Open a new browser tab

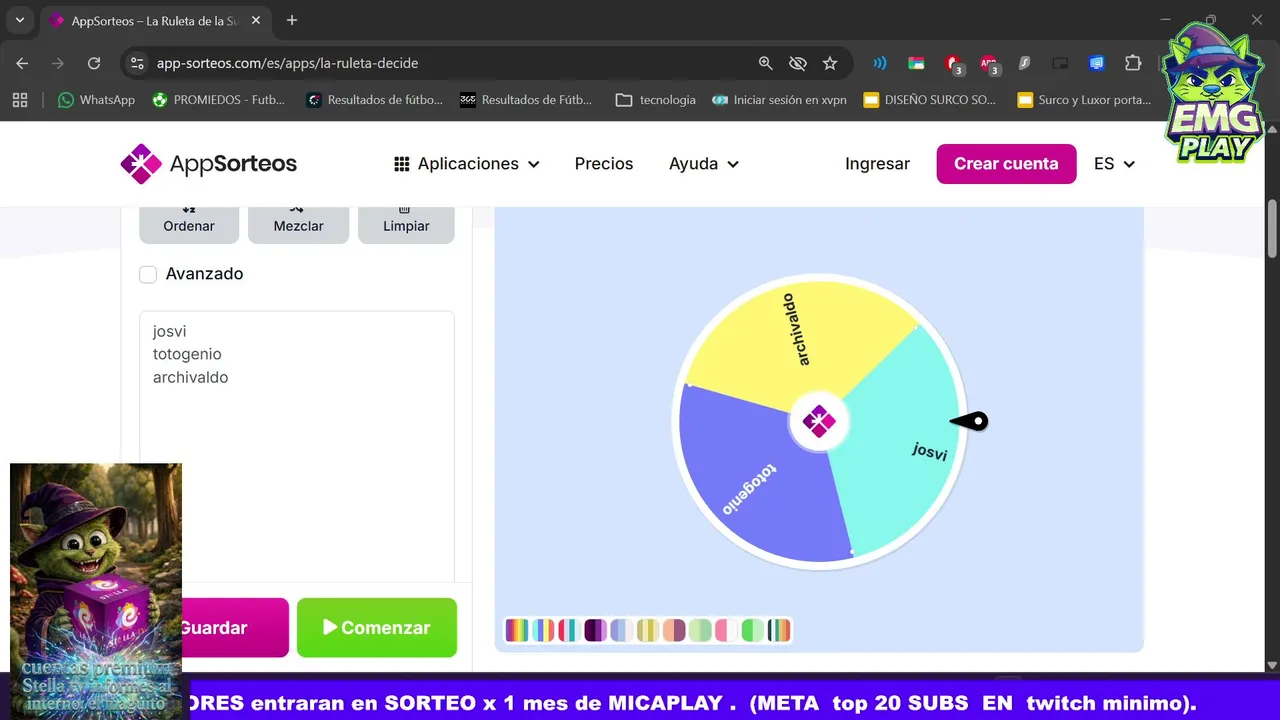[292, 20]
